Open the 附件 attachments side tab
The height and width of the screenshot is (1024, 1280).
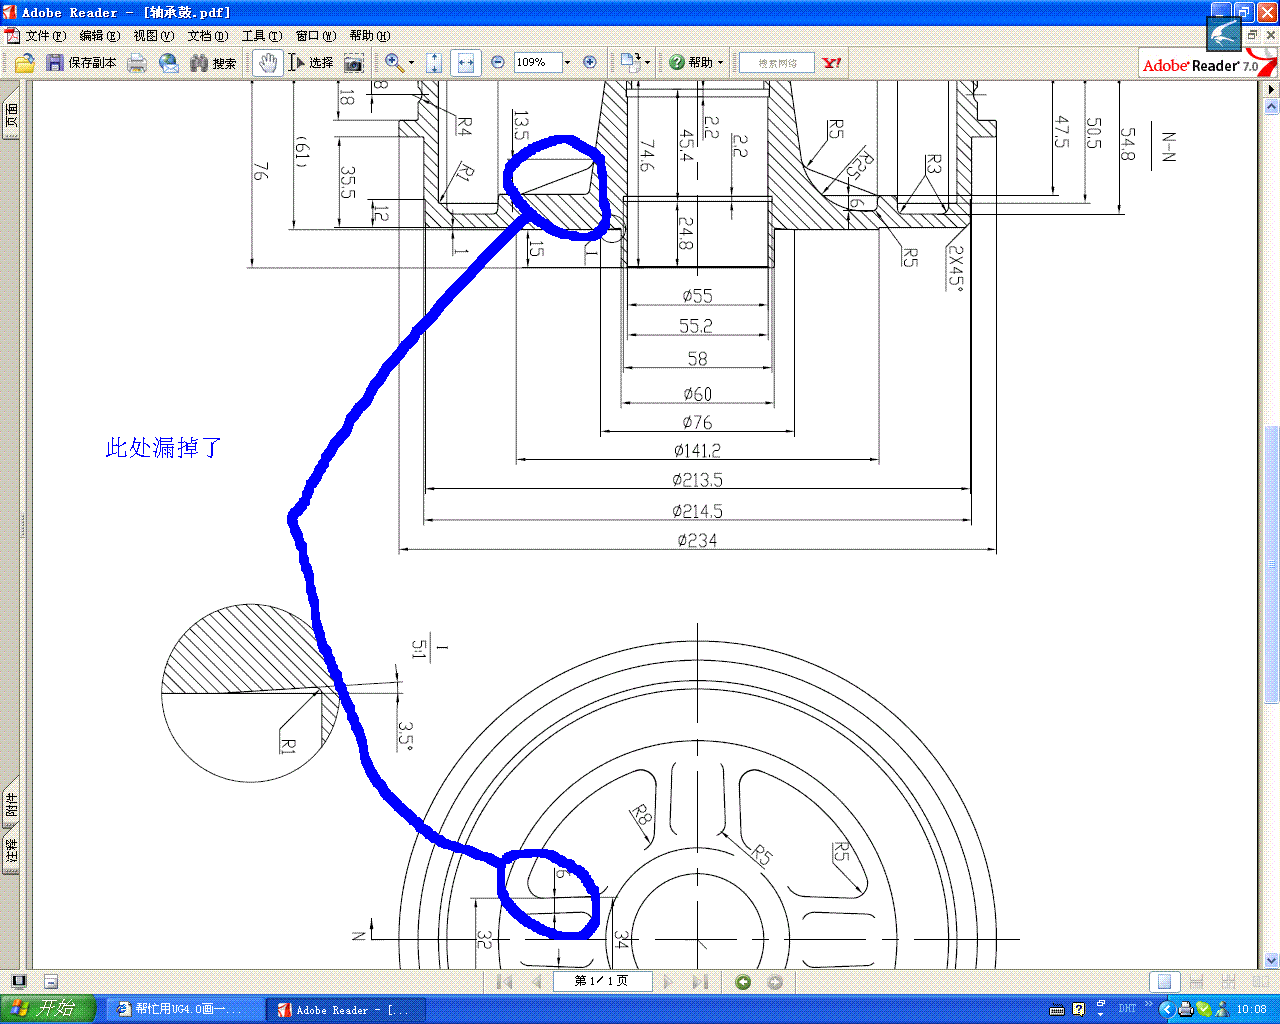[11, 803]
